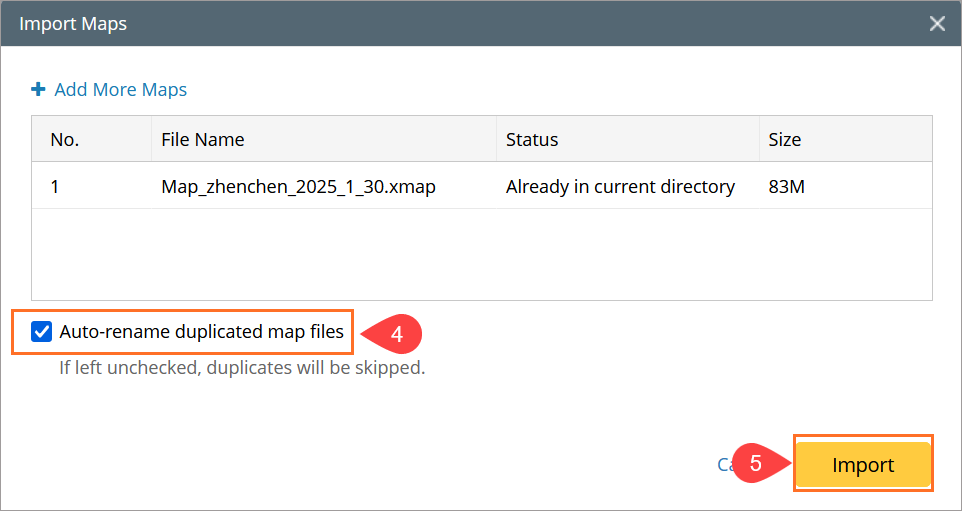The height and width of the screenshot is (511, 962).
Task: Click the red callout marker numbered 5
Action: [757, 464]
